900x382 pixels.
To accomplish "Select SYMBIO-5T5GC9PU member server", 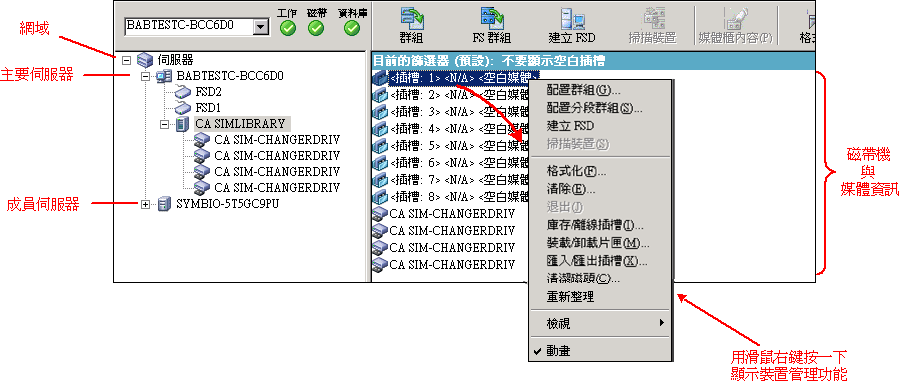I will (227, 204).
